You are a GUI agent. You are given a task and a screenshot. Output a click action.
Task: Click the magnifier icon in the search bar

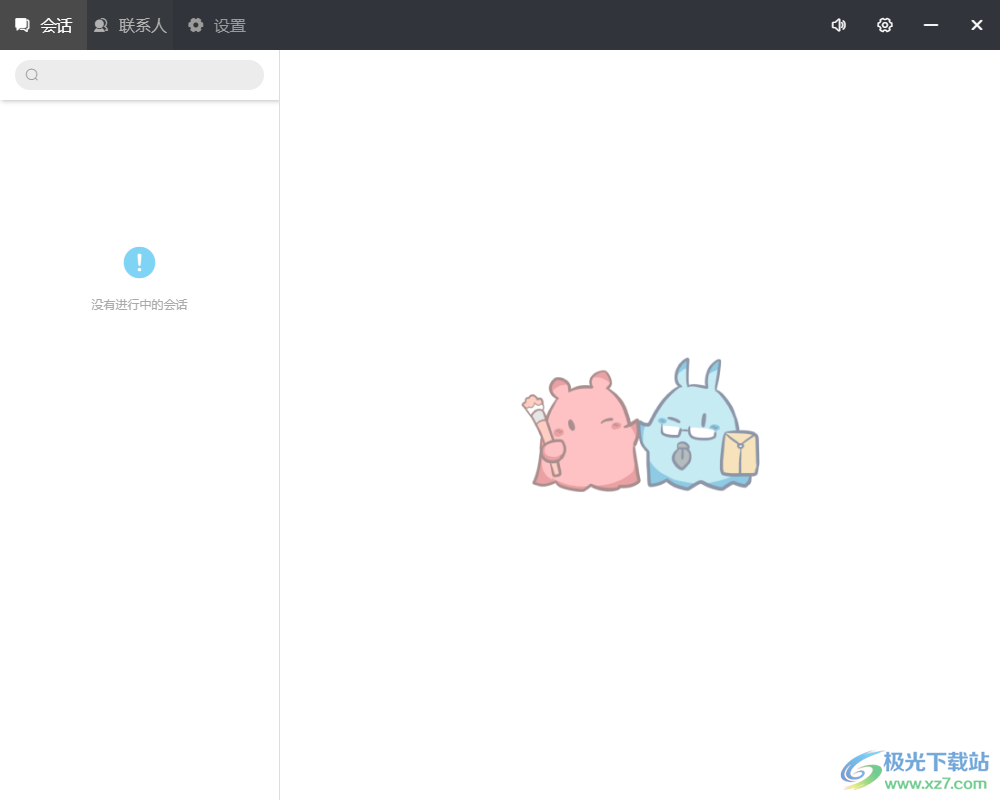pos(31,74)
